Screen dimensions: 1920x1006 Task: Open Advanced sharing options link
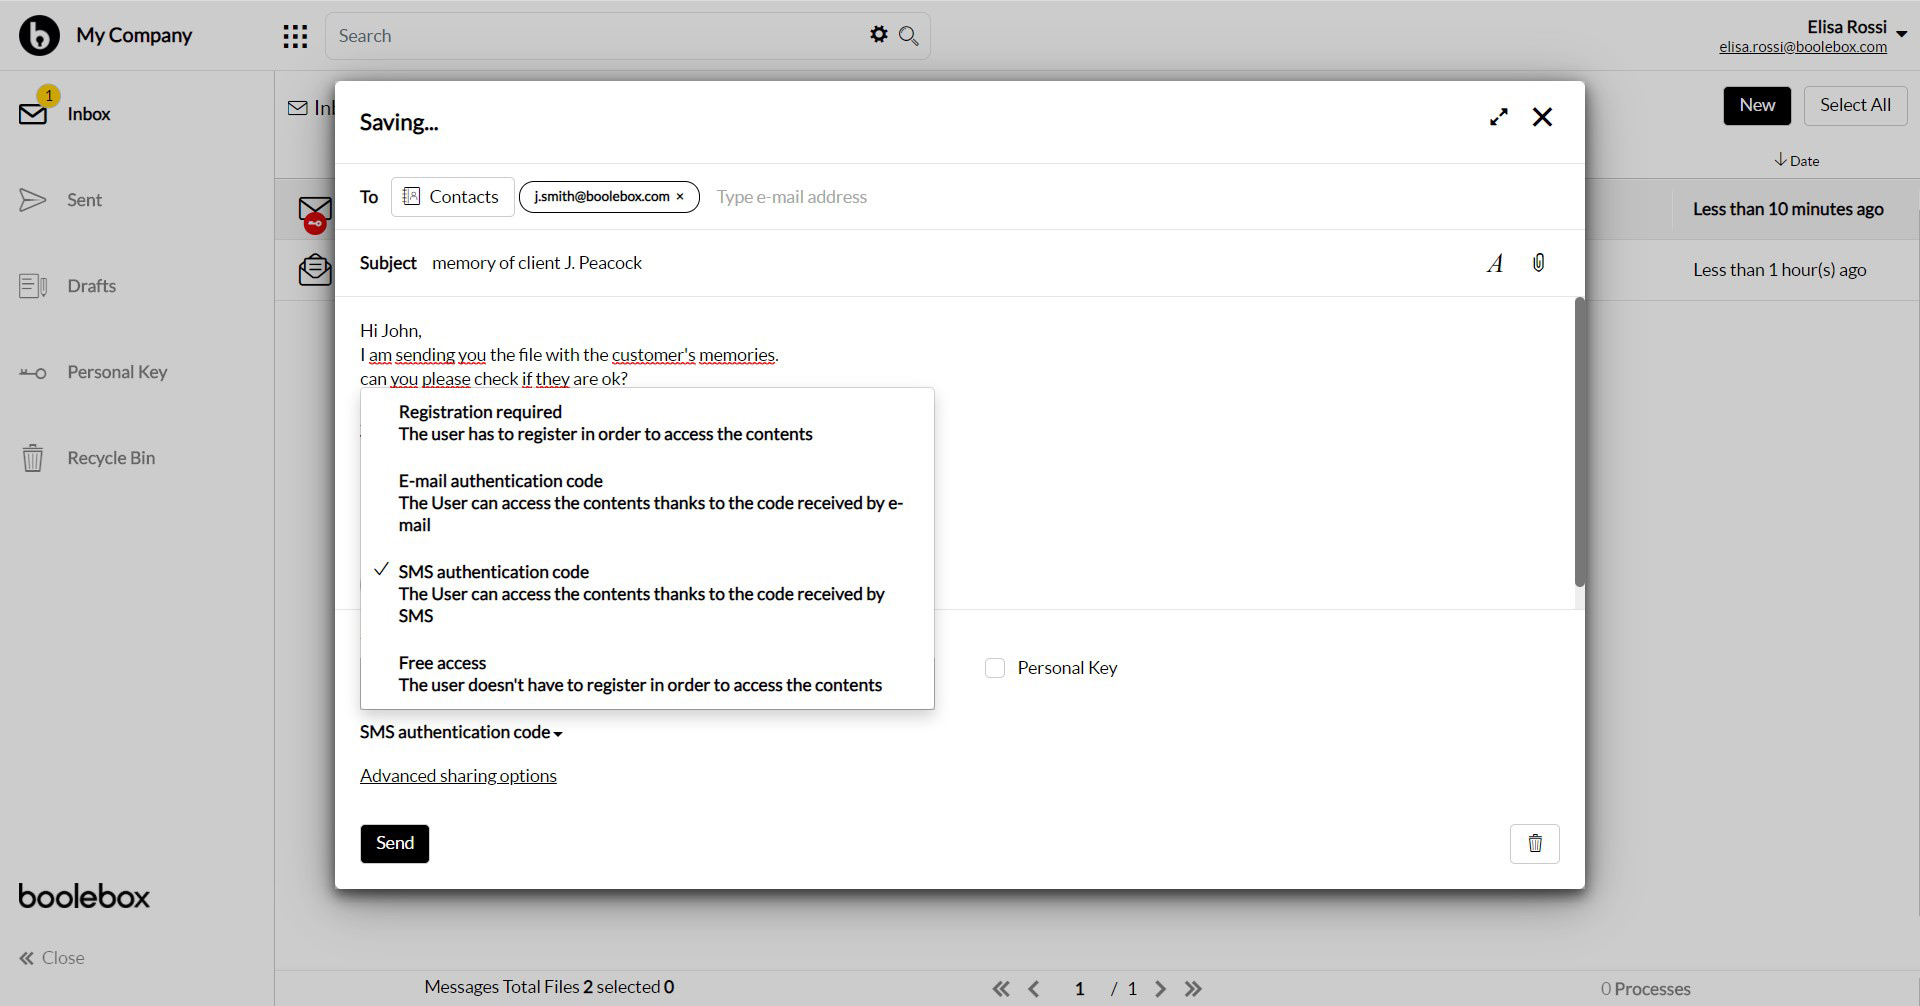(x=458, y=776)
